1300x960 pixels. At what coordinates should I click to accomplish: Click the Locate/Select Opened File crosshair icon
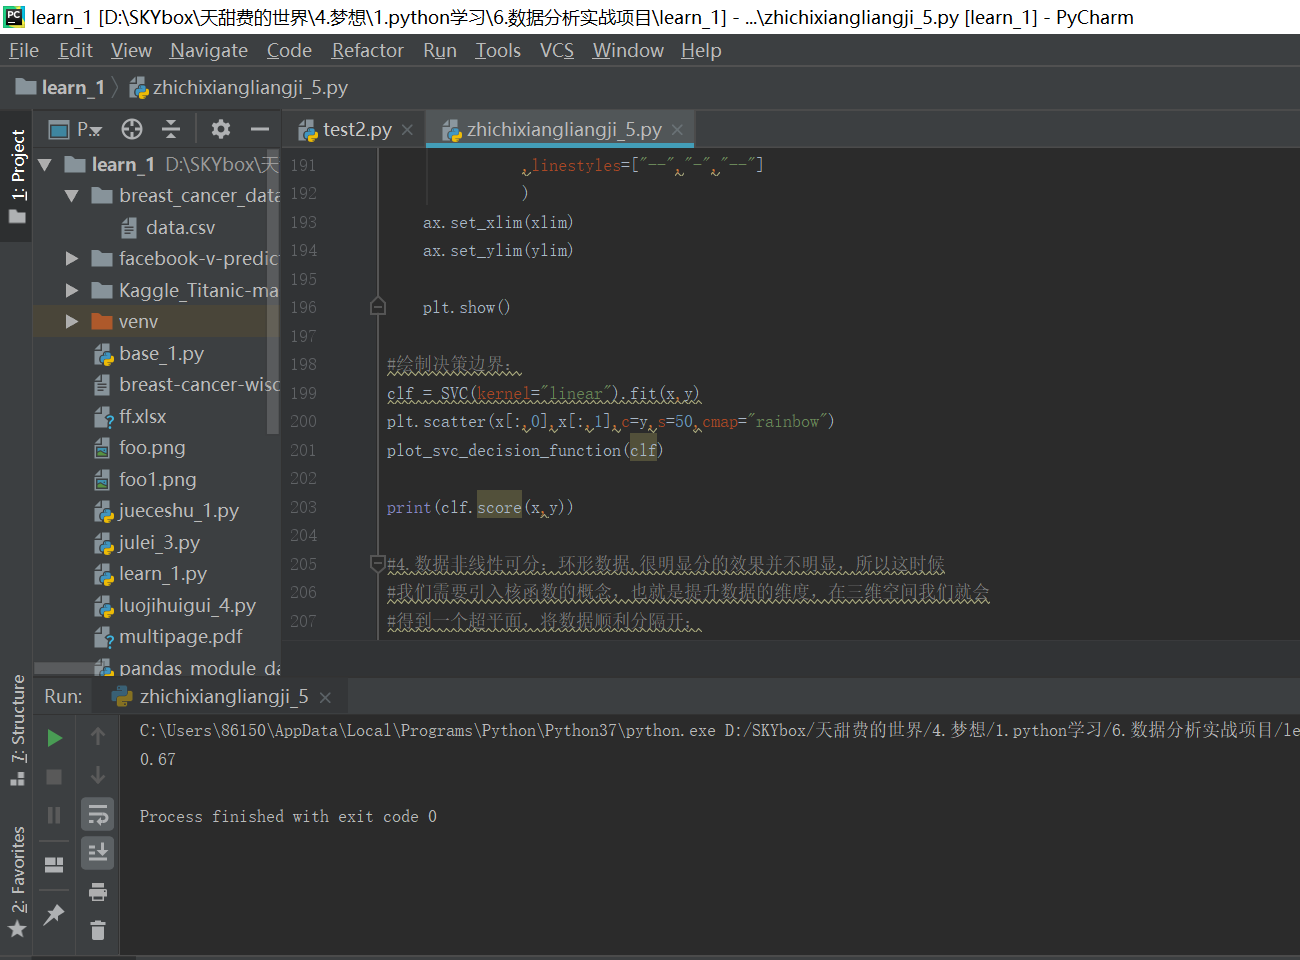pyautogui.click(x=130, y=129)
